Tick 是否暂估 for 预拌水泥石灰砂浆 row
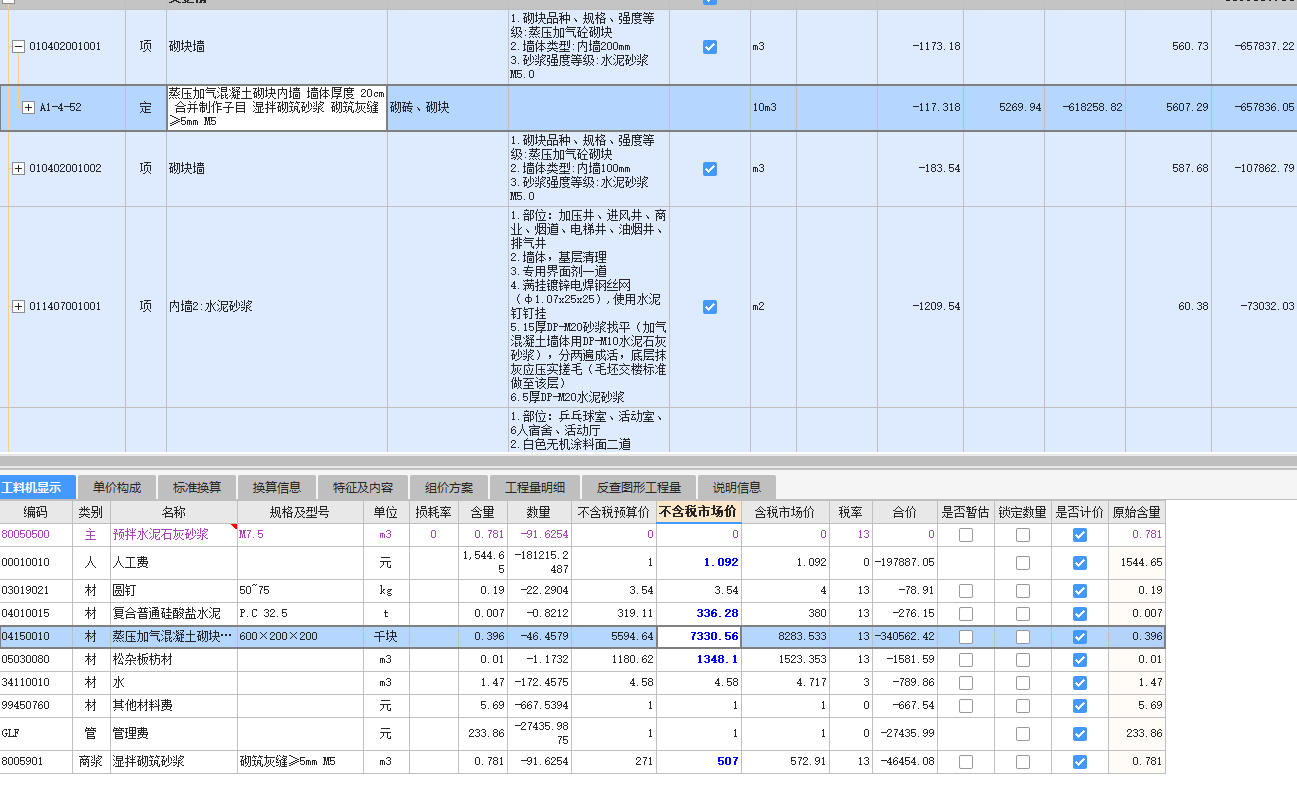The height and width of the screenshot is (795, 1297). point(966,535)
